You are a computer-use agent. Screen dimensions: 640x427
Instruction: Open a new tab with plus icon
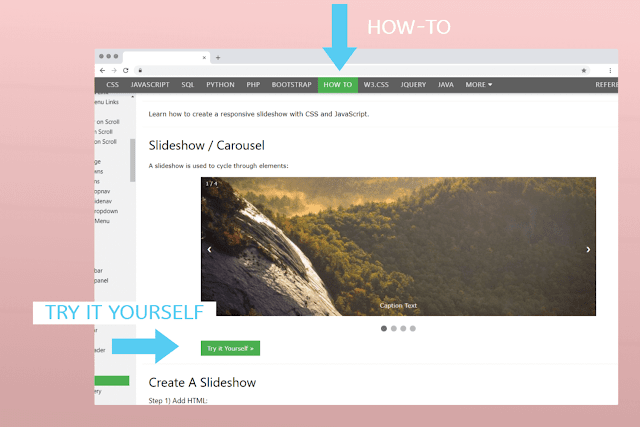click(x=218, y=58)
